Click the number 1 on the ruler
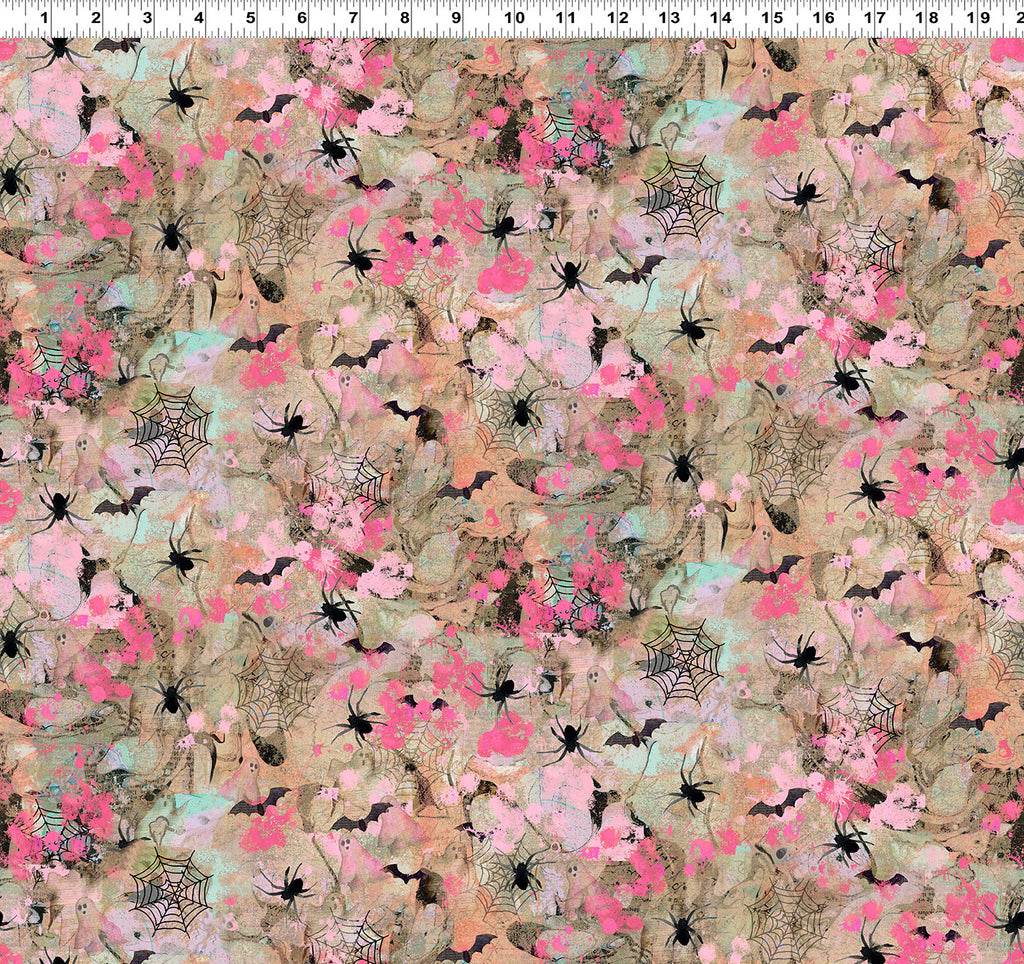The width and height of the screenshot is (1024, 964). (44, 18)
